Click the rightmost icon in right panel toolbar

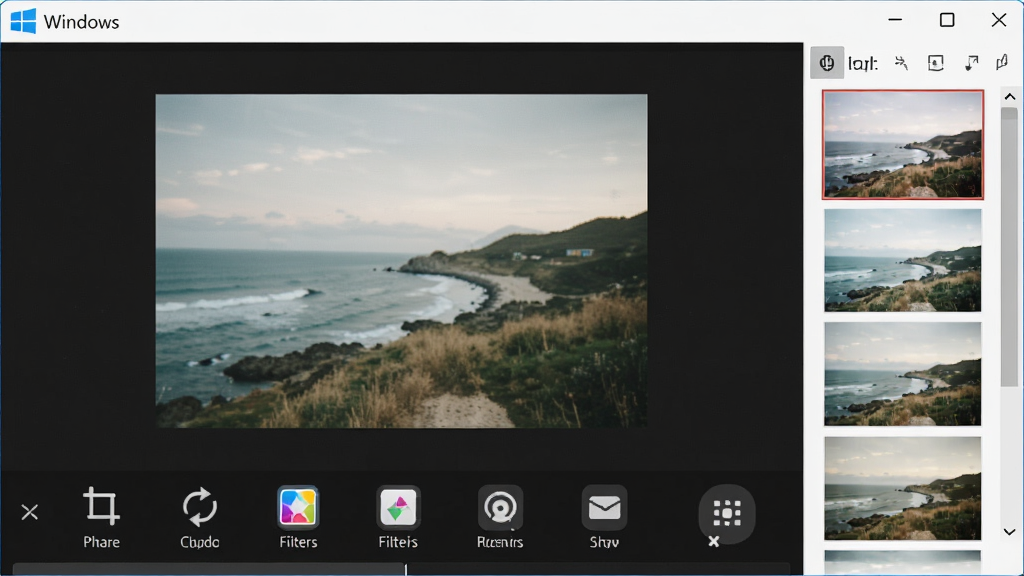point(1002,63)
